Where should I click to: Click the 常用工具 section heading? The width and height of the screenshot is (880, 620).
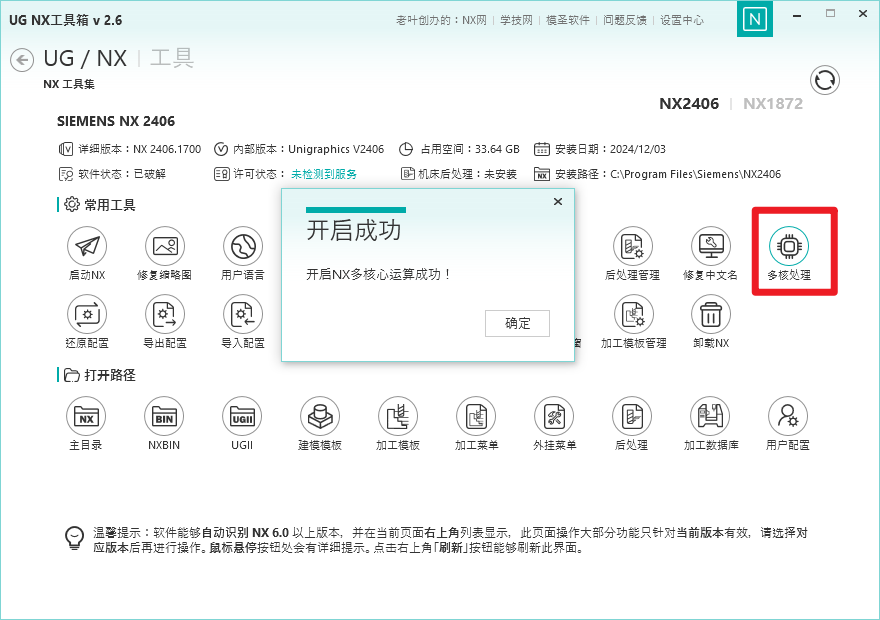pos(109,205)
